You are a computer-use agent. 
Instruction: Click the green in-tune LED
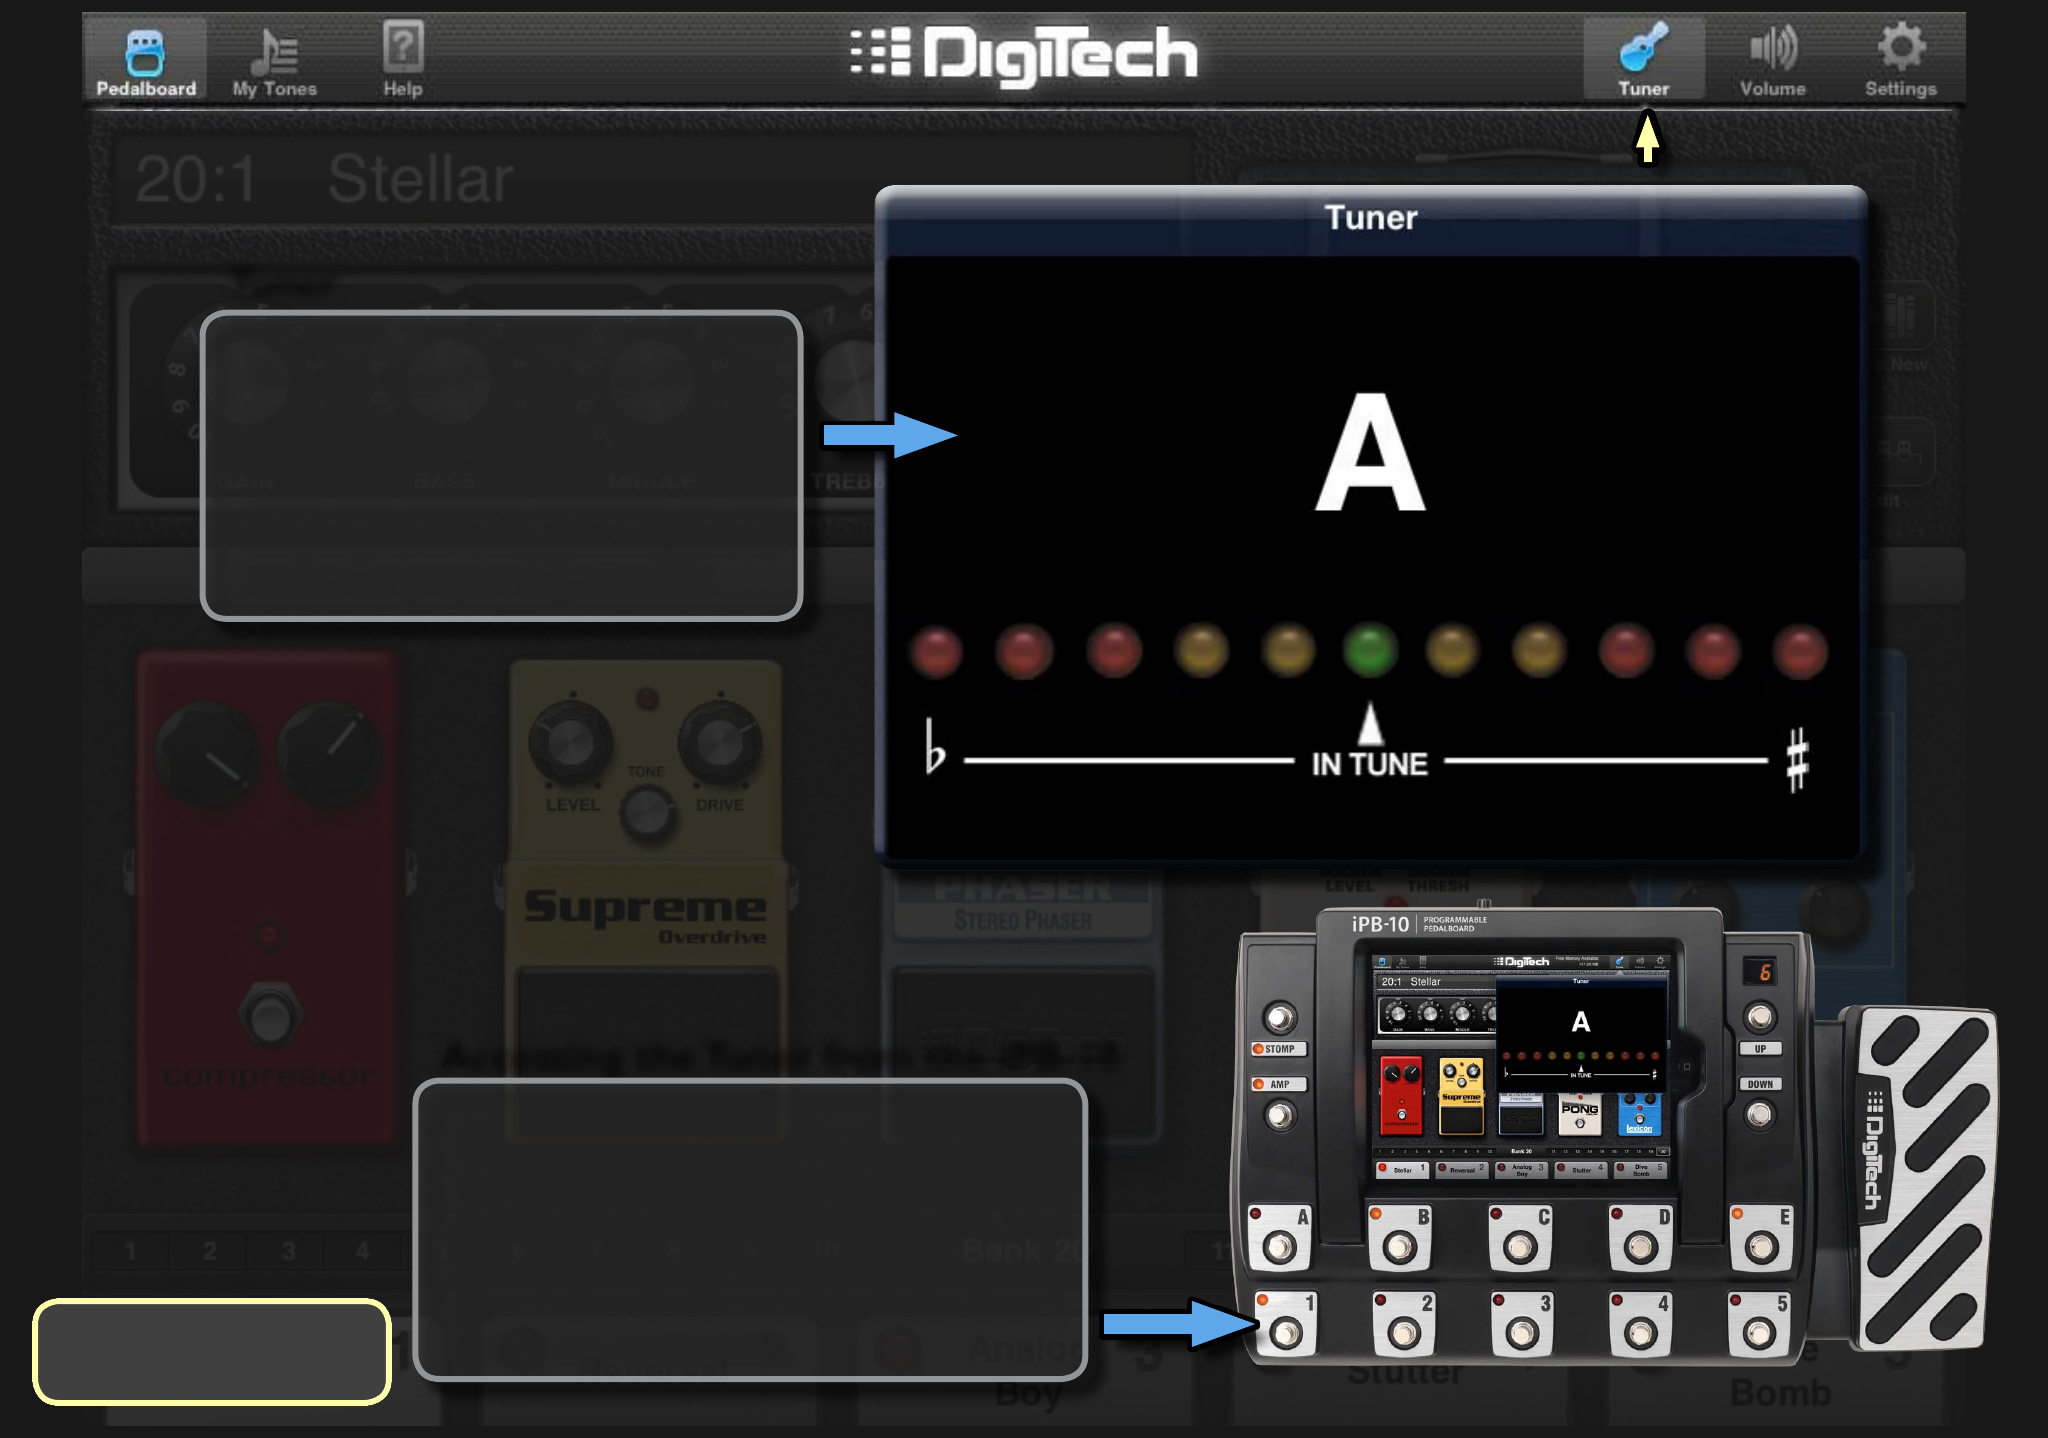click(x=1370, y=651)
